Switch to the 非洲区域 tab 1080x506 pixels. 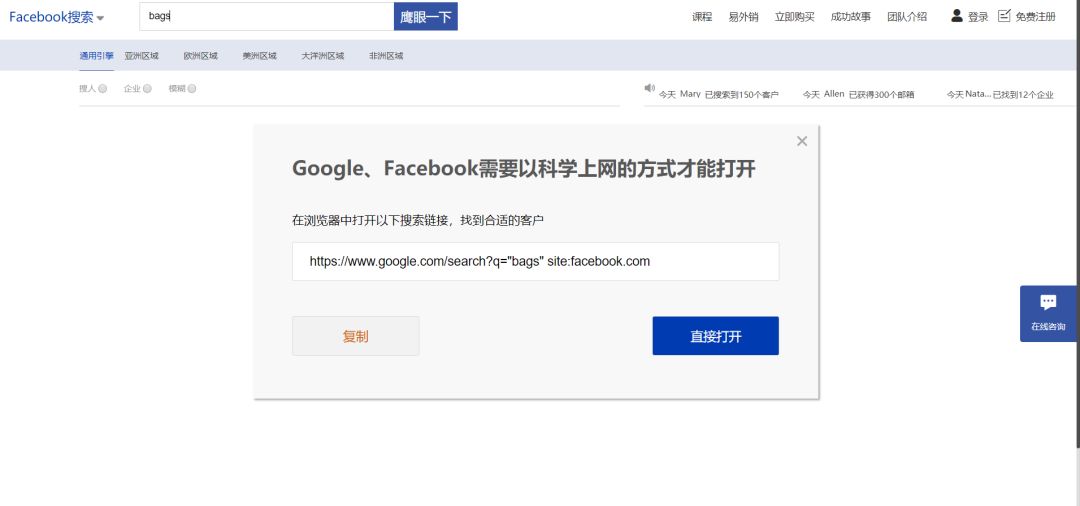(386, 56)
